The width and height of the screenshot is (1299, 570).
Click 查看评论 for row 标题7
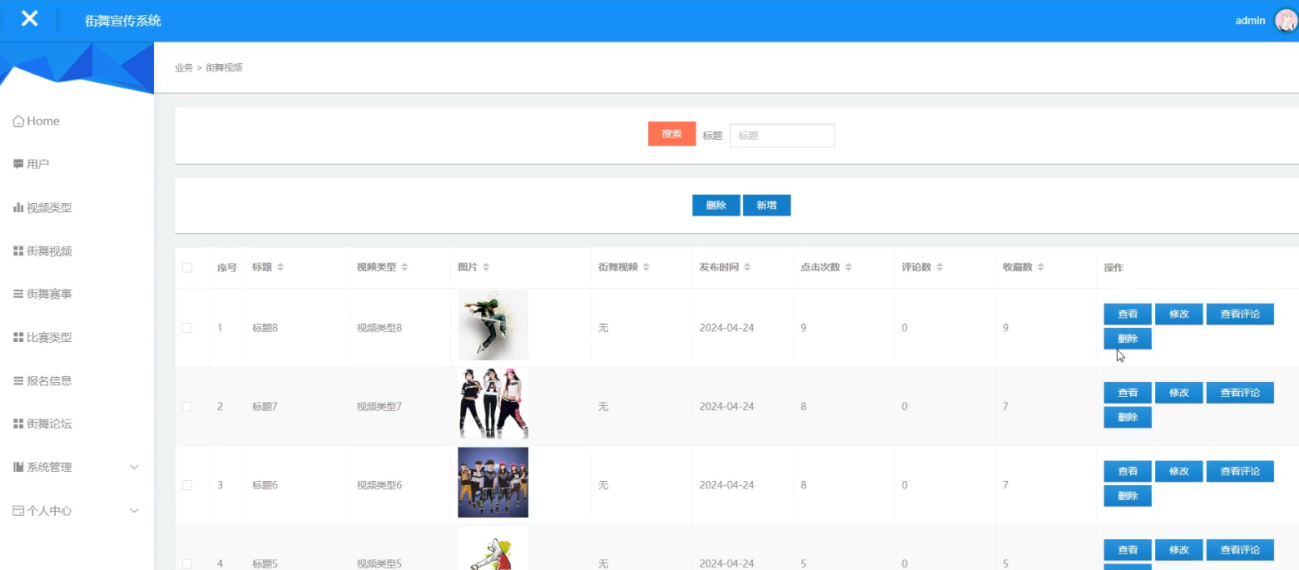[1240, 393]
